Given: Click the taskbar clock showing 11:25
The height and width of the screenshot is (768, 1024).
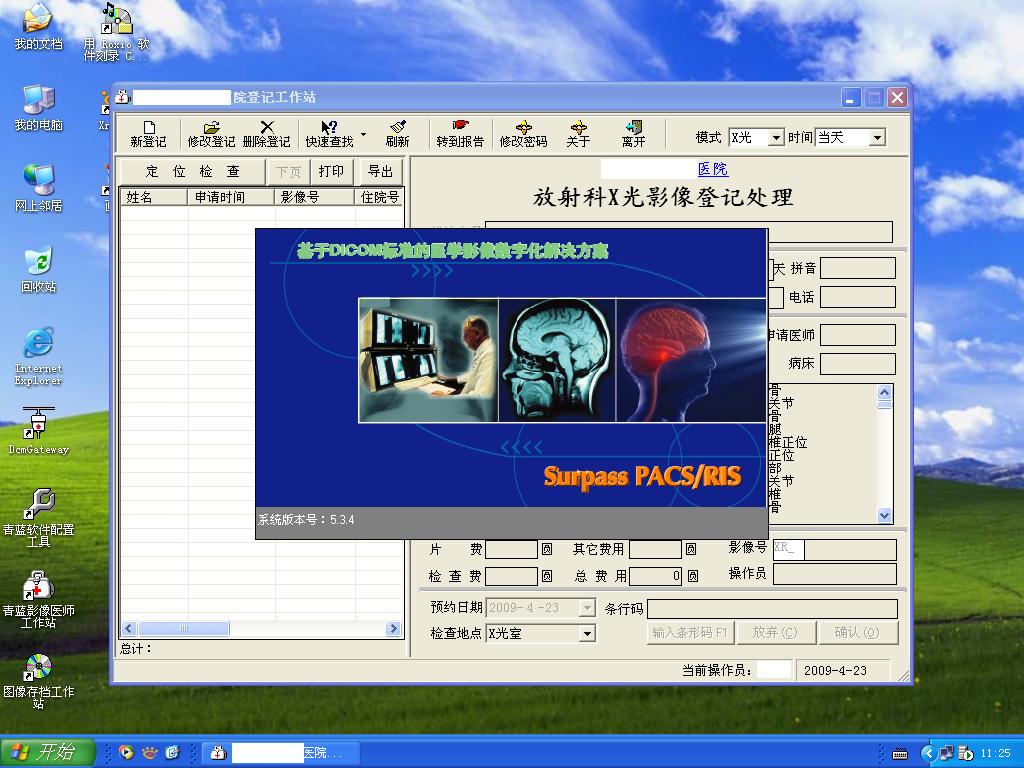Looking at the screenshot, I should [x=996, y=753].
